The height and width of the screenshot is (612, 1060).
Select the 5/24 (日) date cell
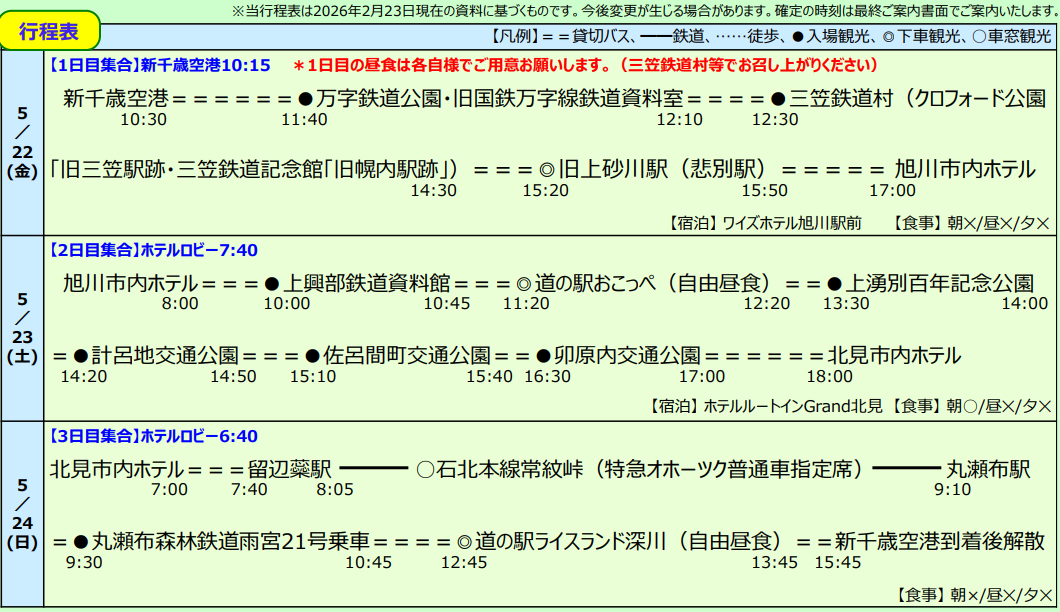click(22, 514)
